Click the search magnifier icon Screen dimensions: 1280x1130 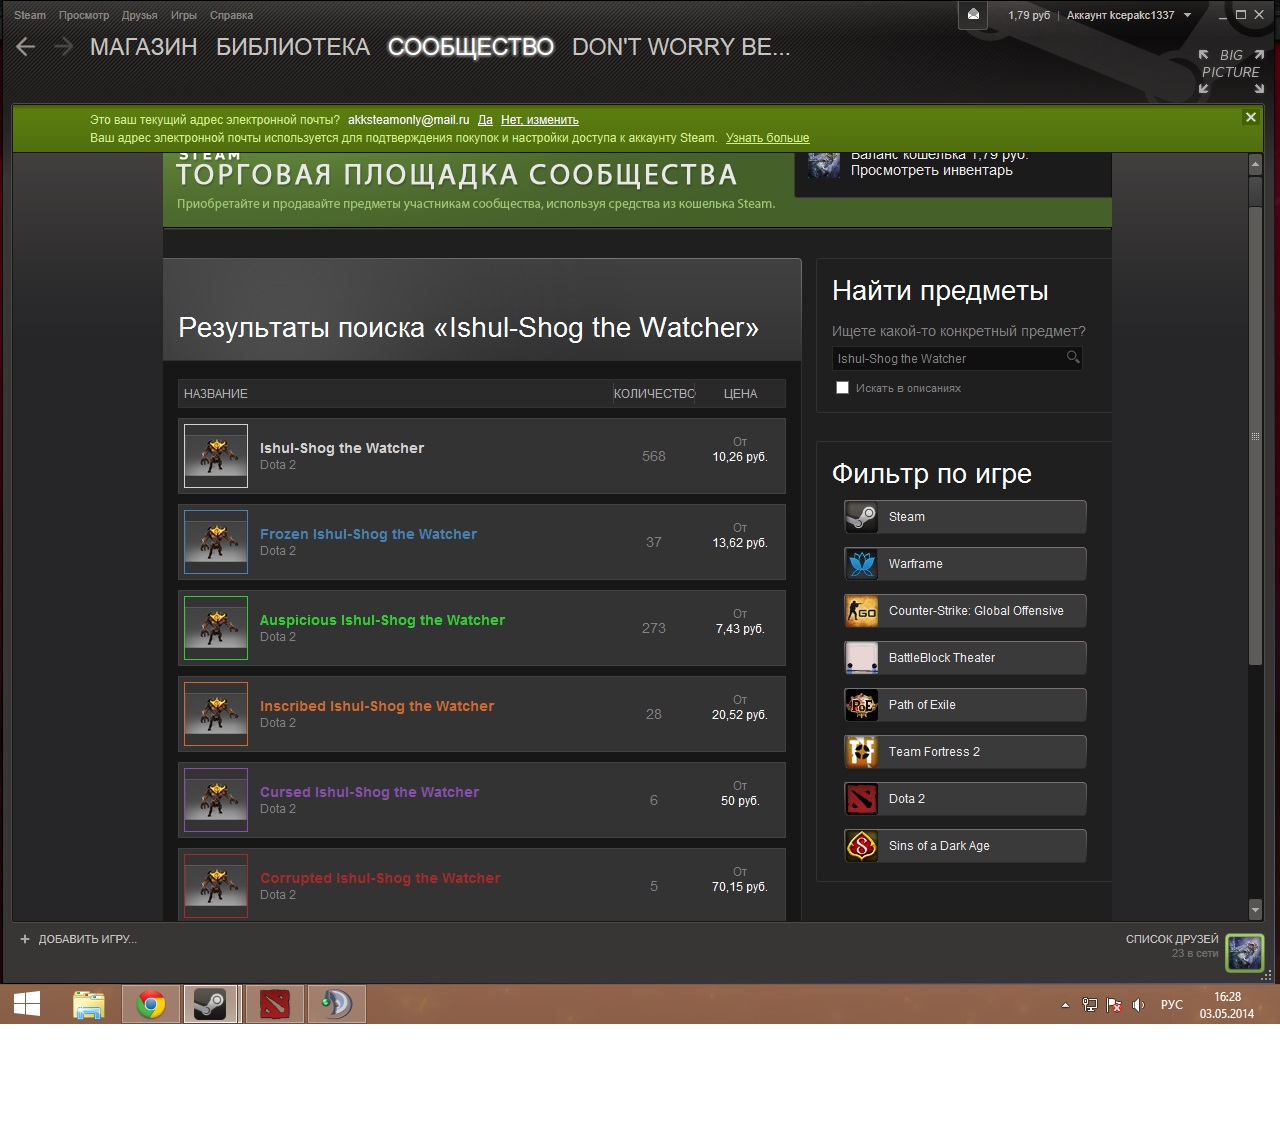1072,357
